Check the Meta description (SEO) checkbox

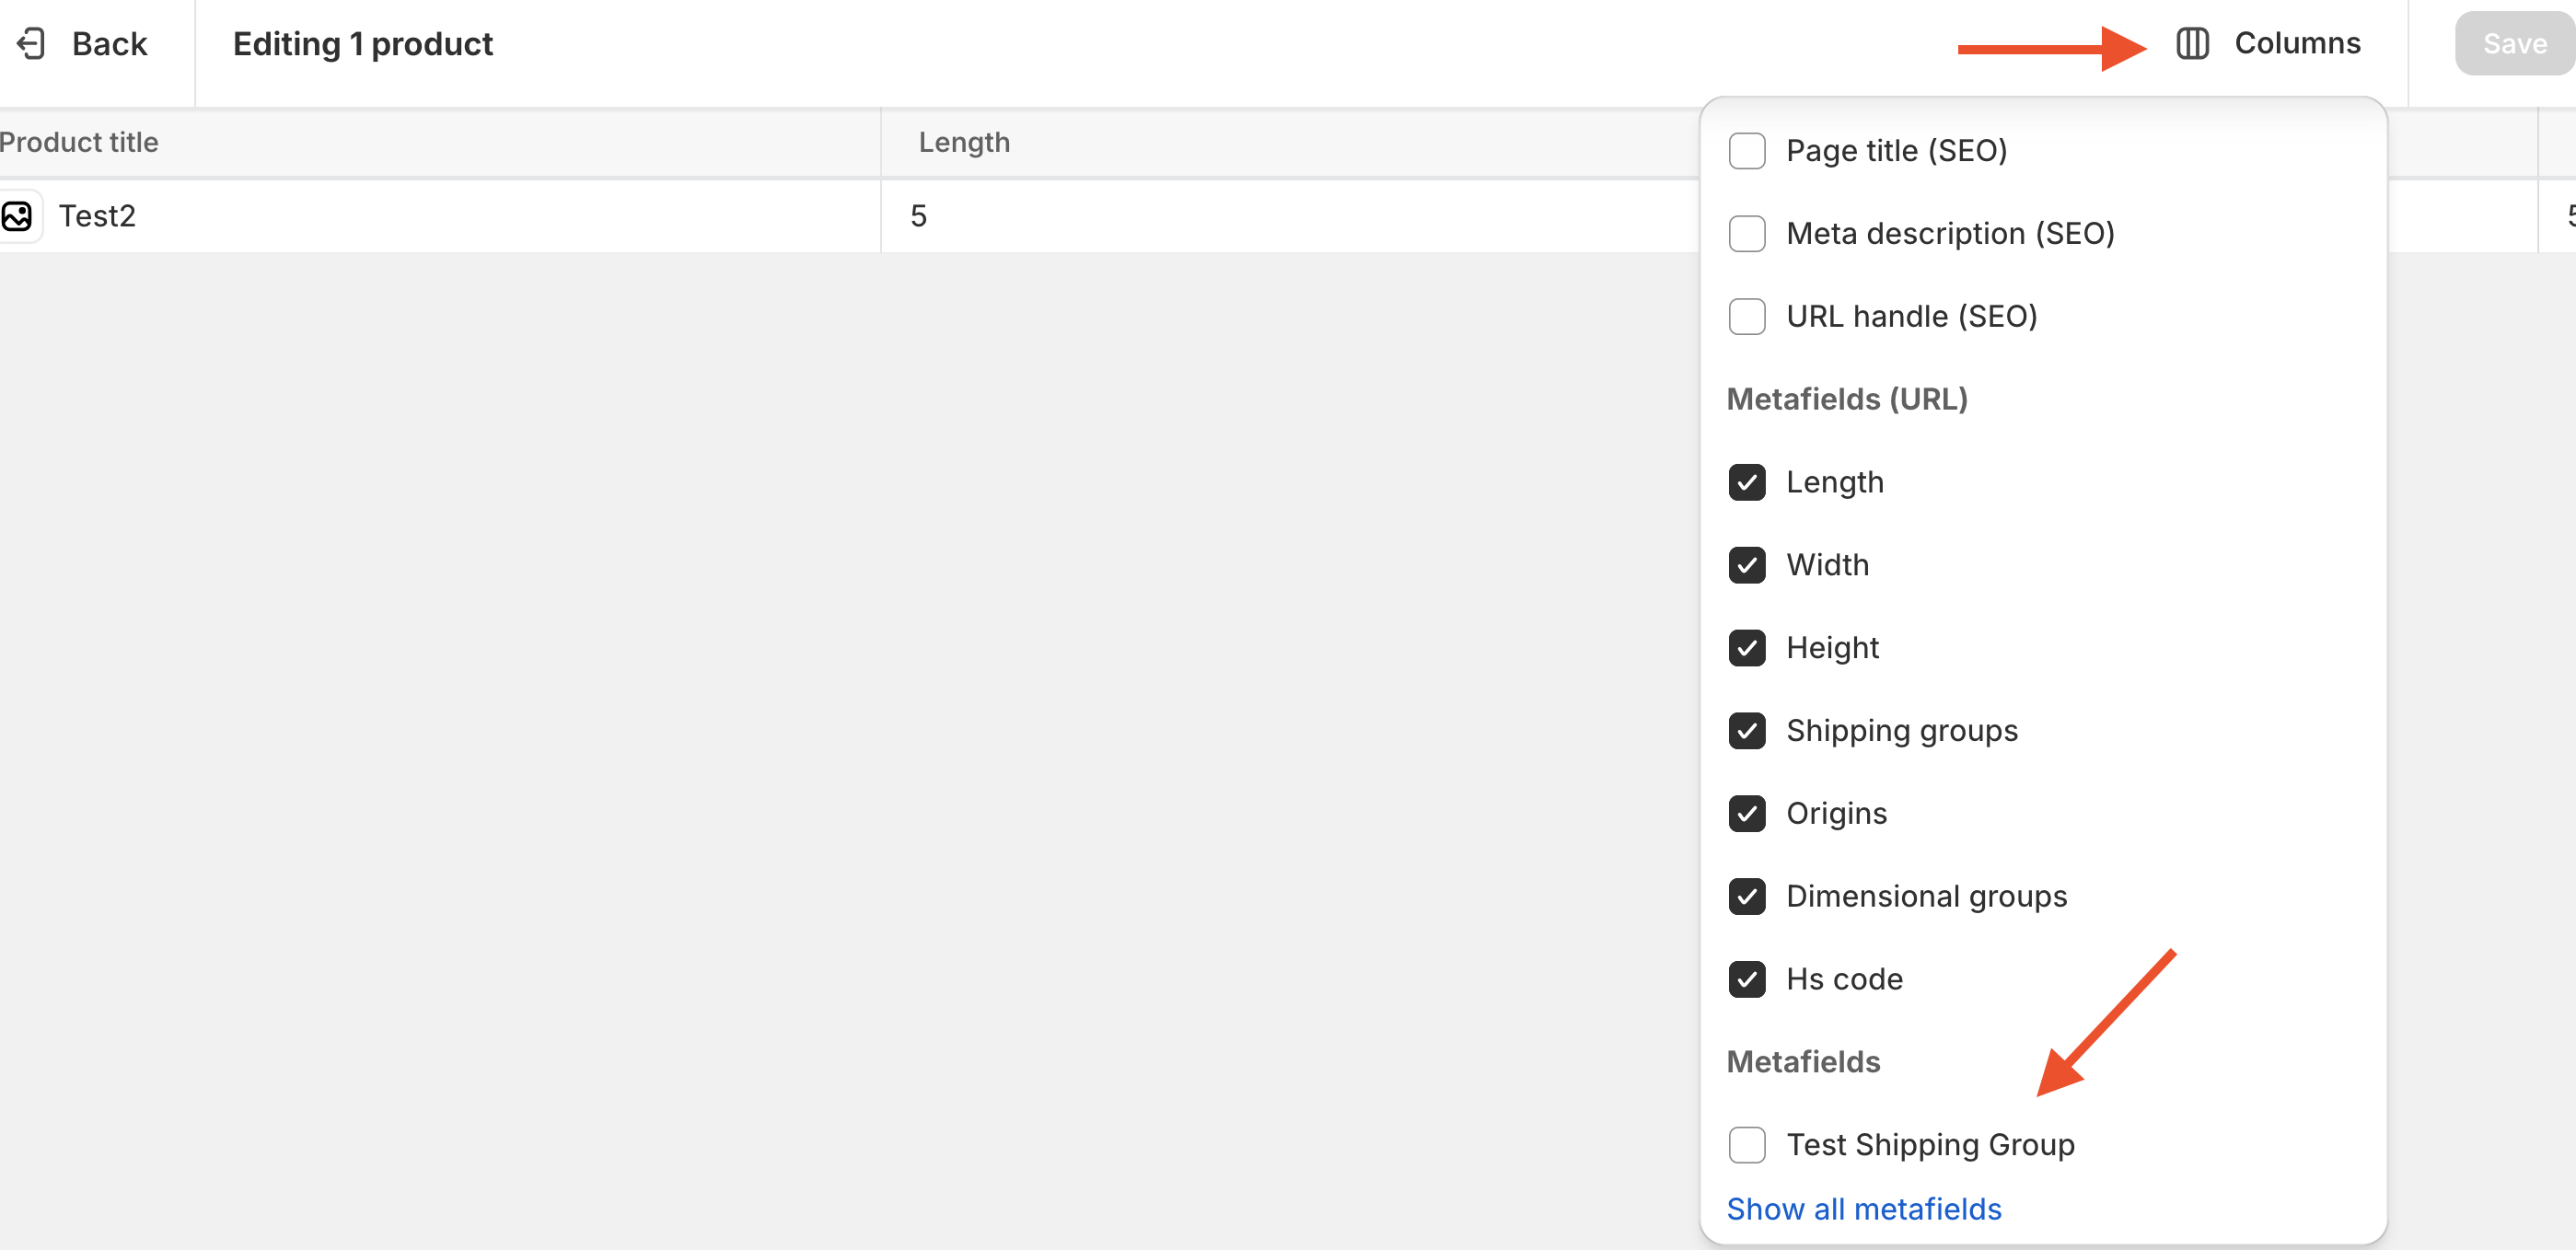click(1746, 234)
